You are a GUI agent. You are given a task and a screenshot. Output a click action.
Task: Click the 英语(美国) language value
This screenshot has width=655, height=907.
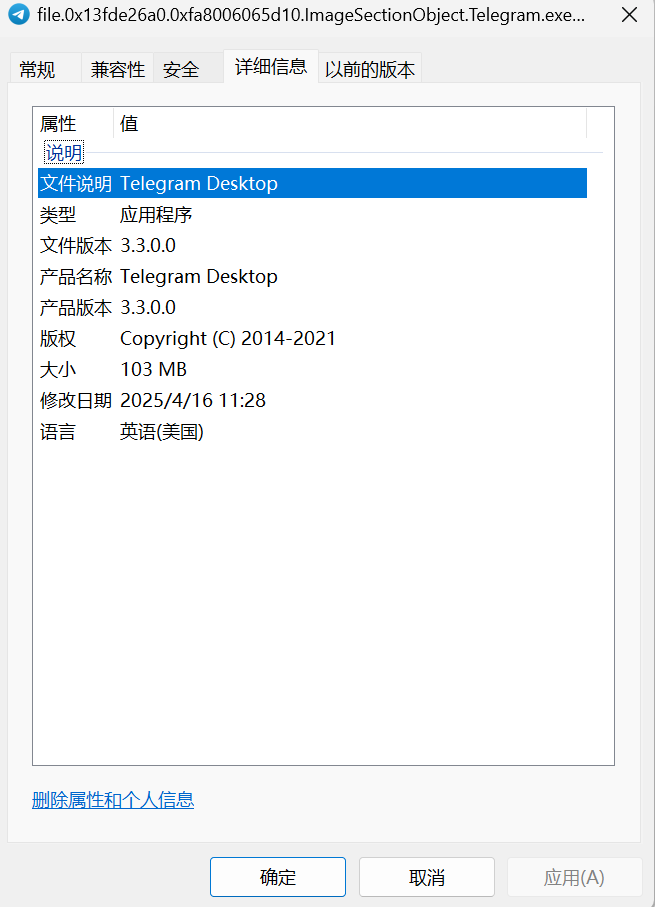161,432
